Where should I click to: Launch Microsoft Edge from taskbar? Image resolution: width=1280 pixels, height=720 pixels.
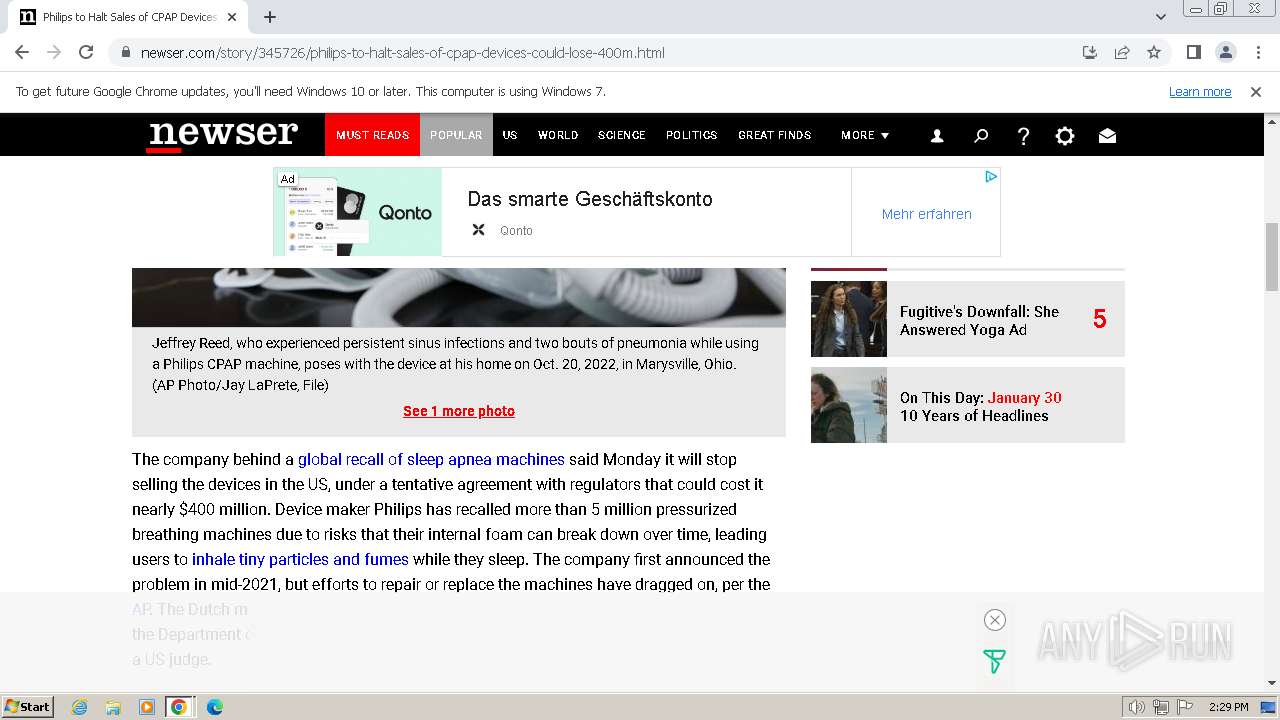[x=214, y=707]
